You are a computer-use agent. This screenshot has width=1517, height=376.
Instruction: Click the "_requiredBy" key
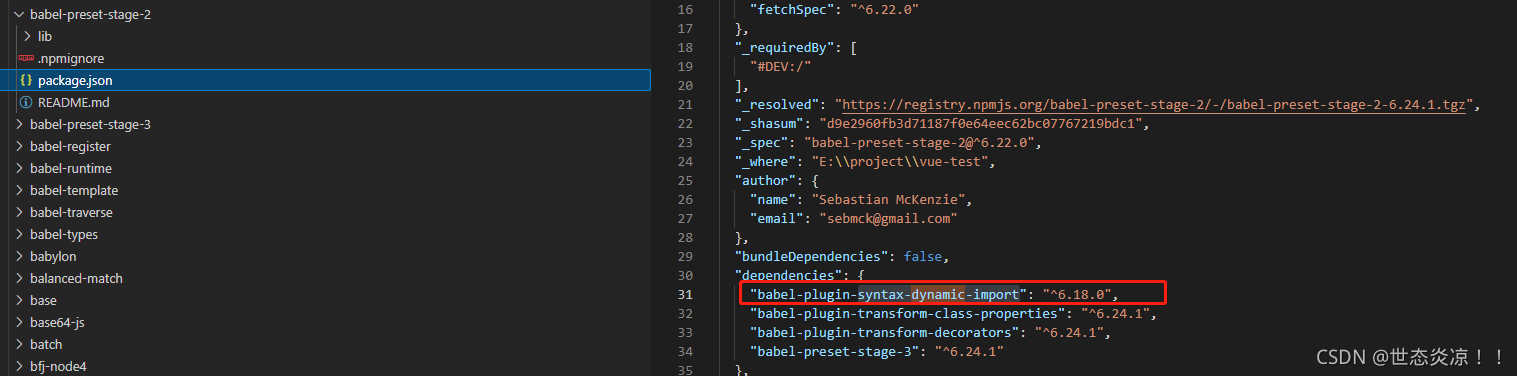point(784,48)
